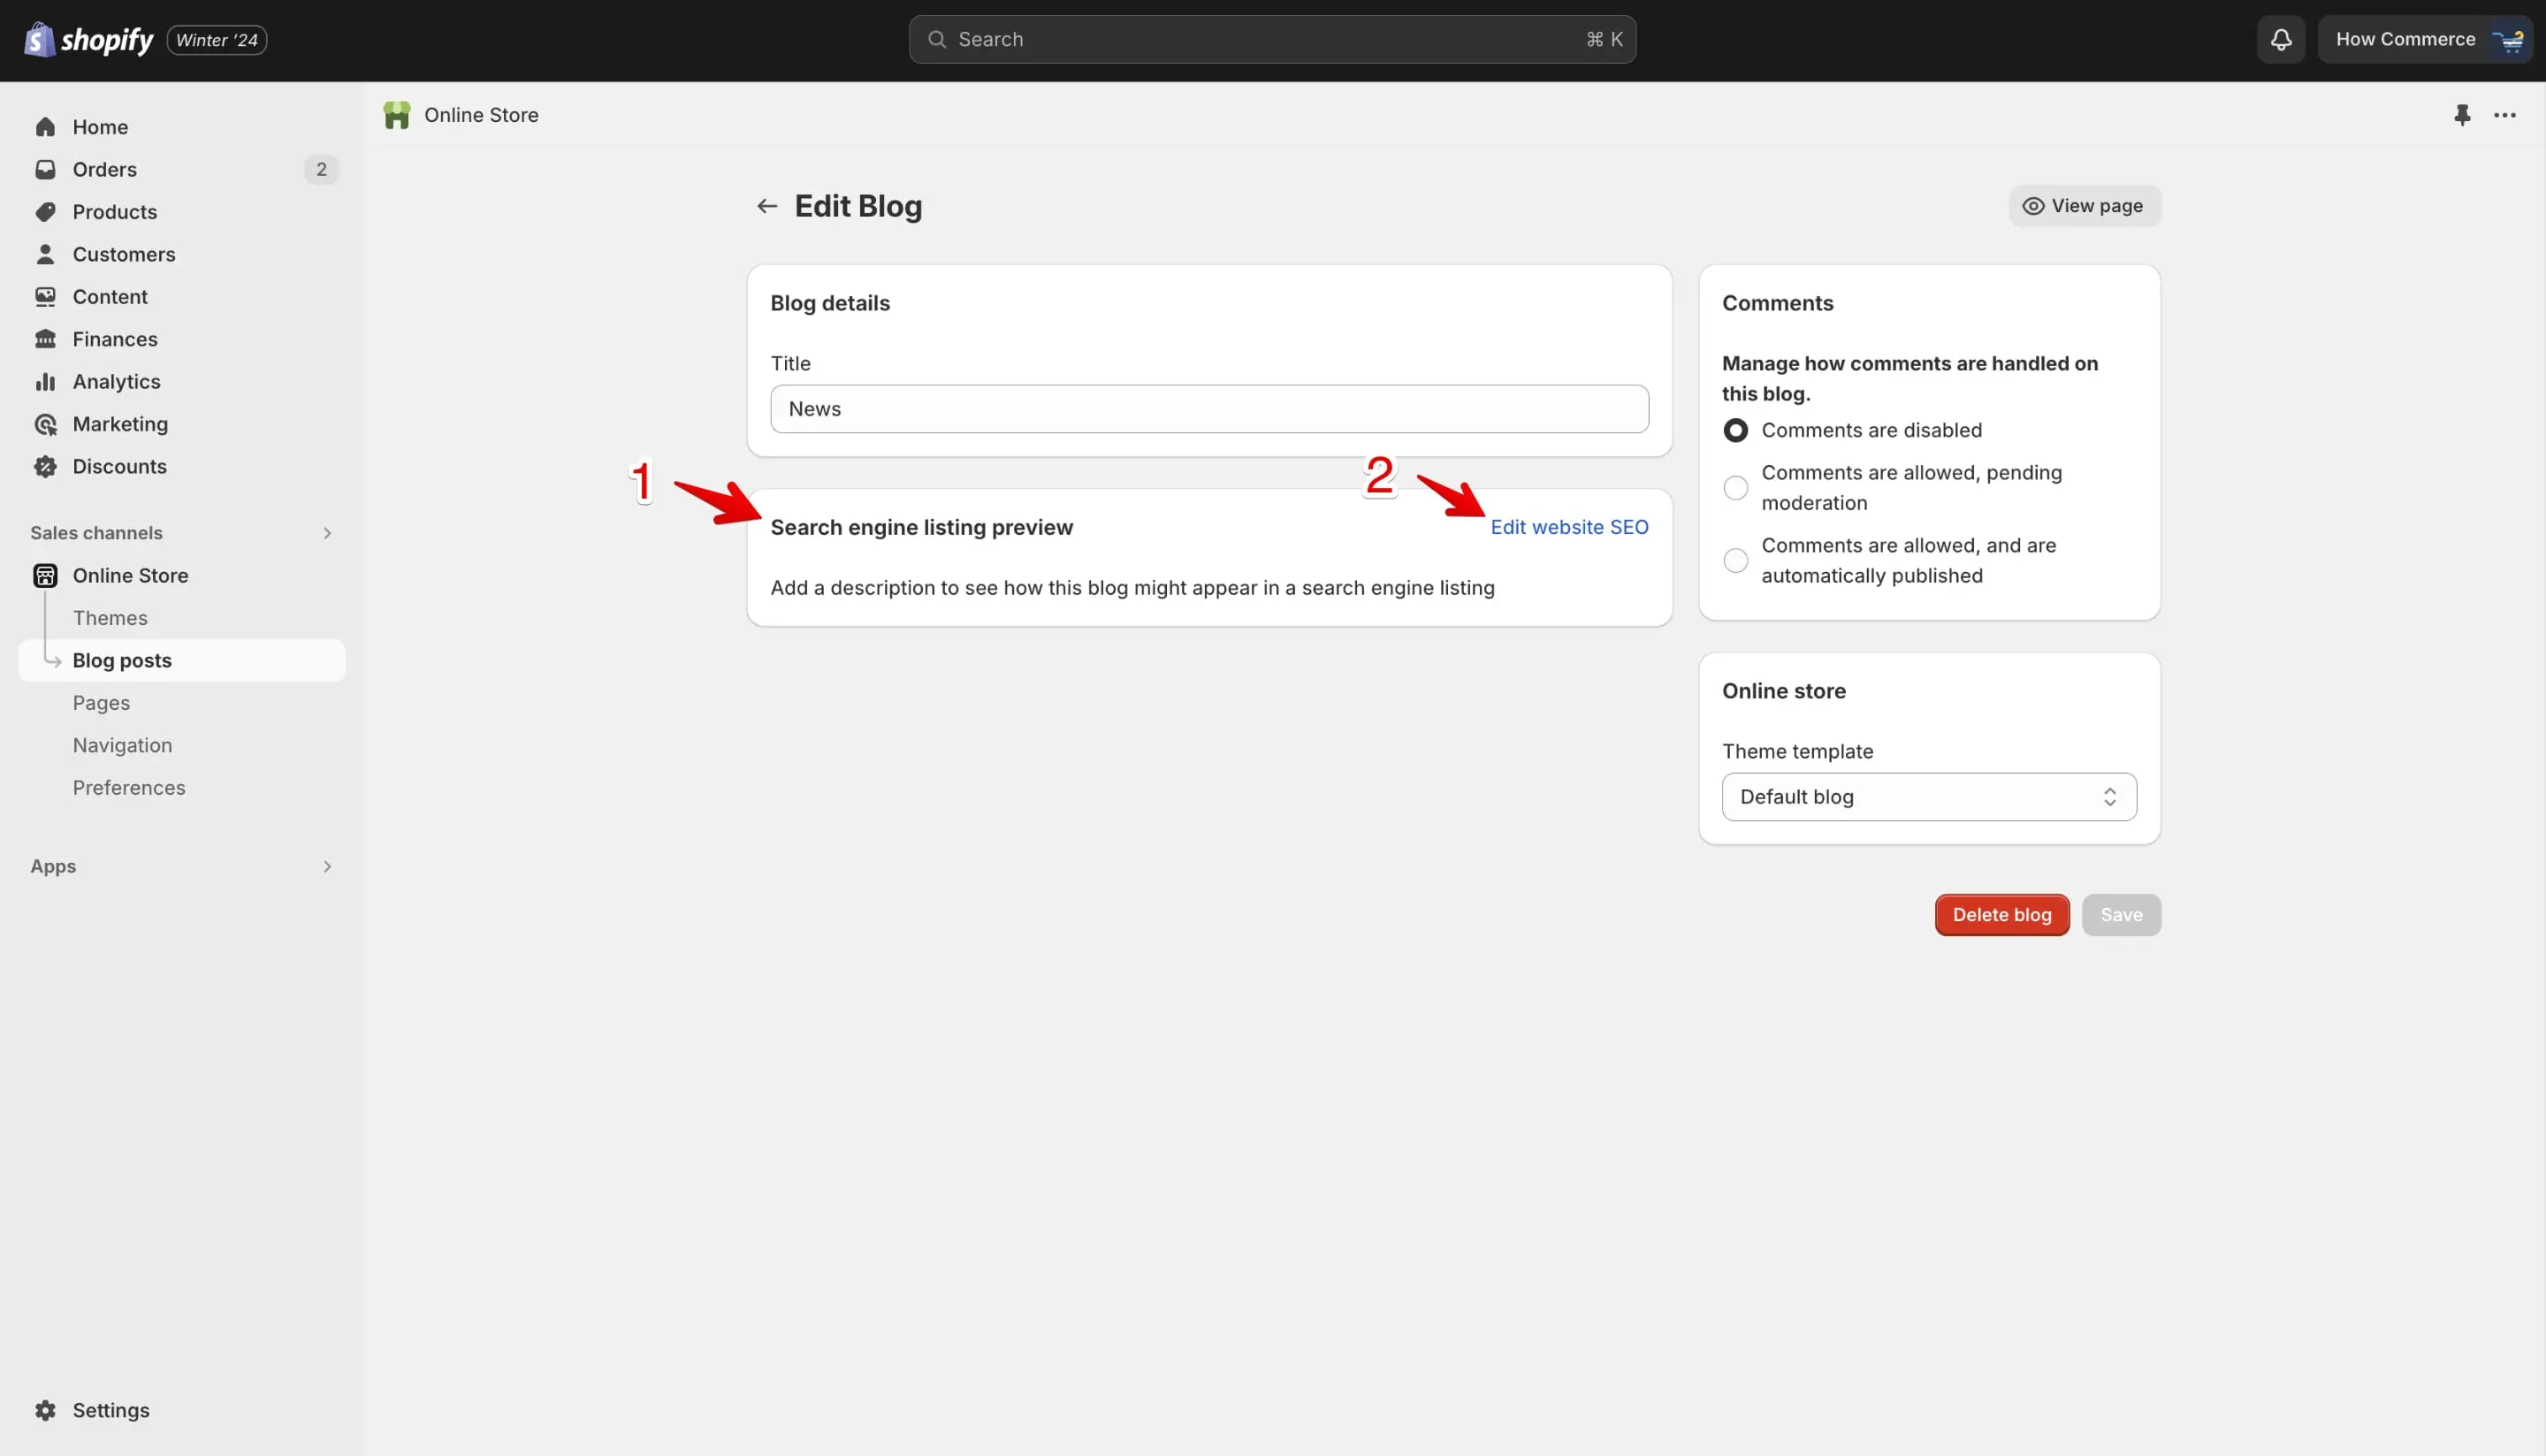Expand the Apps chevron
The width and height of the screenshot is (2546, 1456).
coord(327,866)
